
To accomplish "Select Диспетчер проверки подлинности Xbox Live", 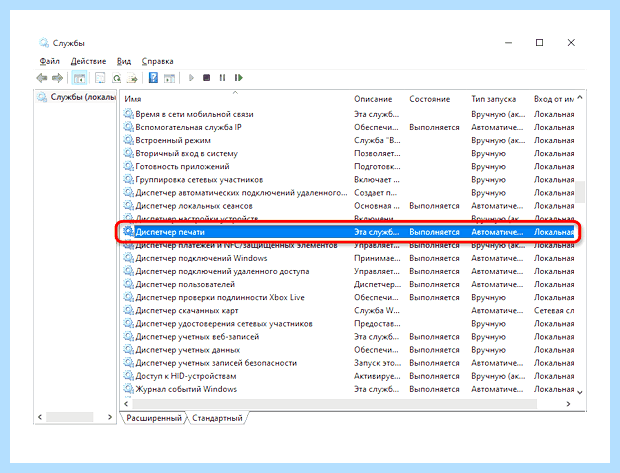I will click(x=220, y=297).
